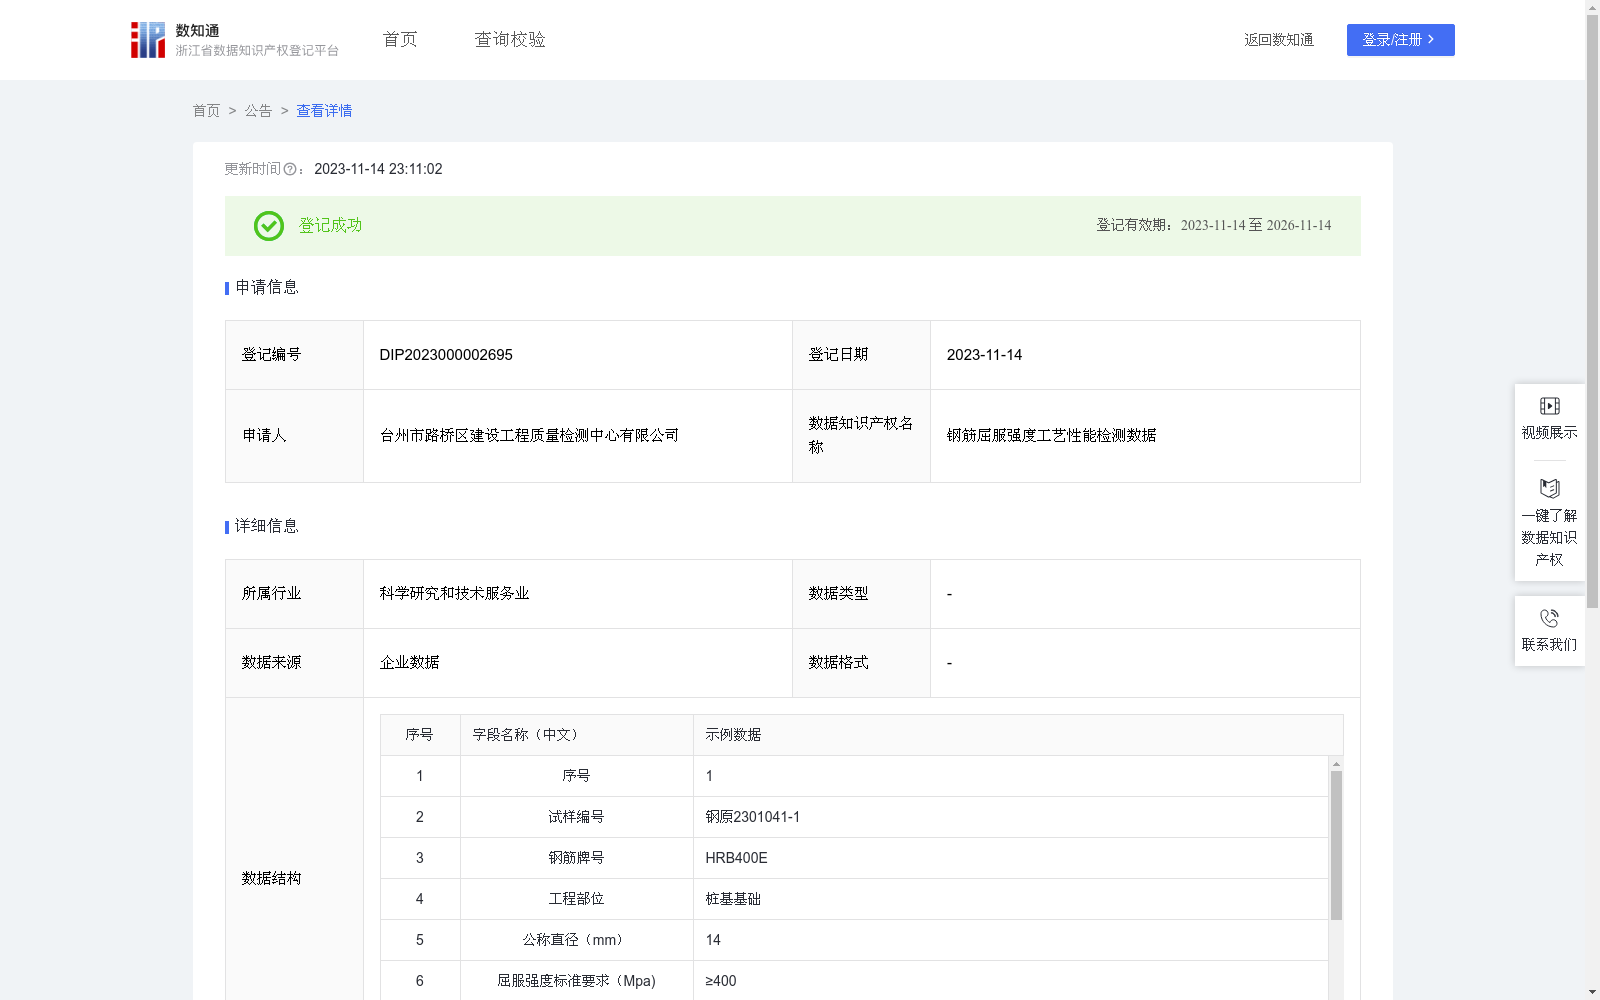Click the 数据格式 label cell
This screenshot has width=1600, height=1000.
(x=861, y=663)
